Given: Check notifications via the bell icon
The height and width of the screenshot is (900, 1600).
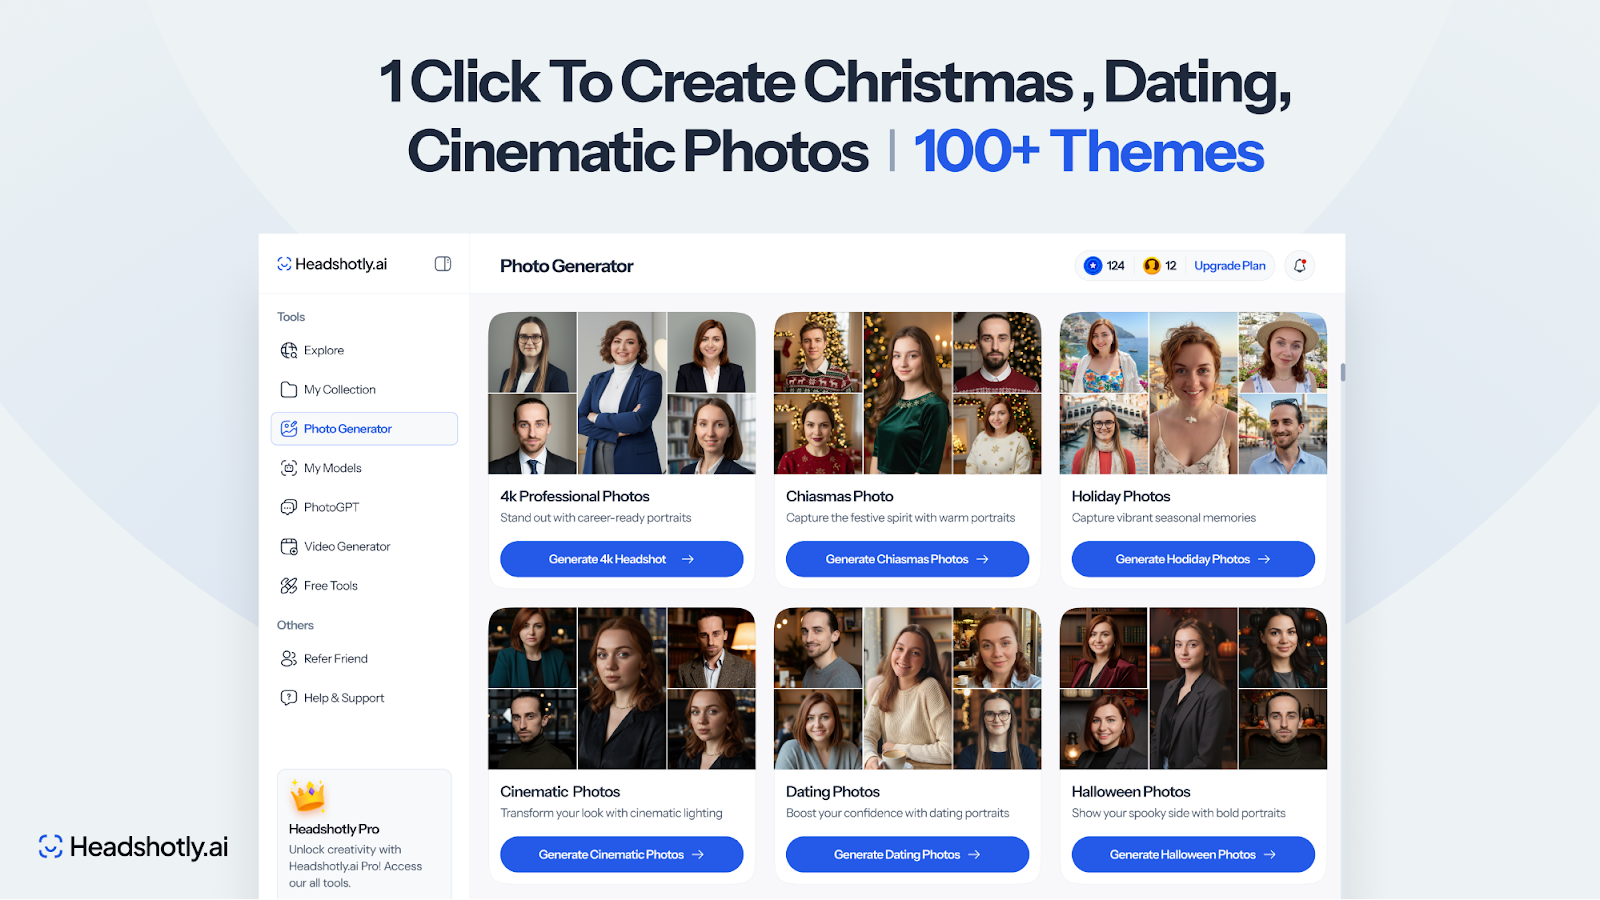Looking at the screenshot, I should [1298, 265].
